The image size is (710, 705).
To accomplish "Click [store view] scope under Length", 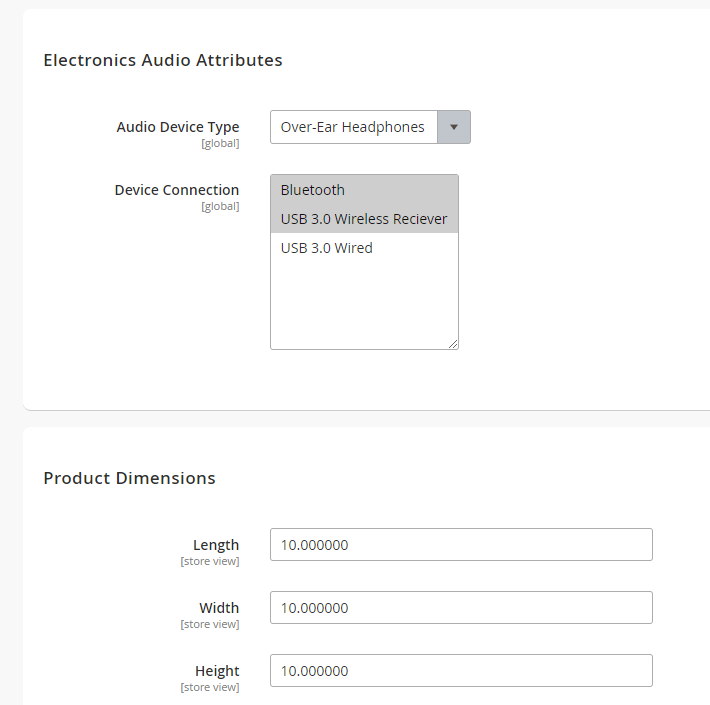I will 210,561.
